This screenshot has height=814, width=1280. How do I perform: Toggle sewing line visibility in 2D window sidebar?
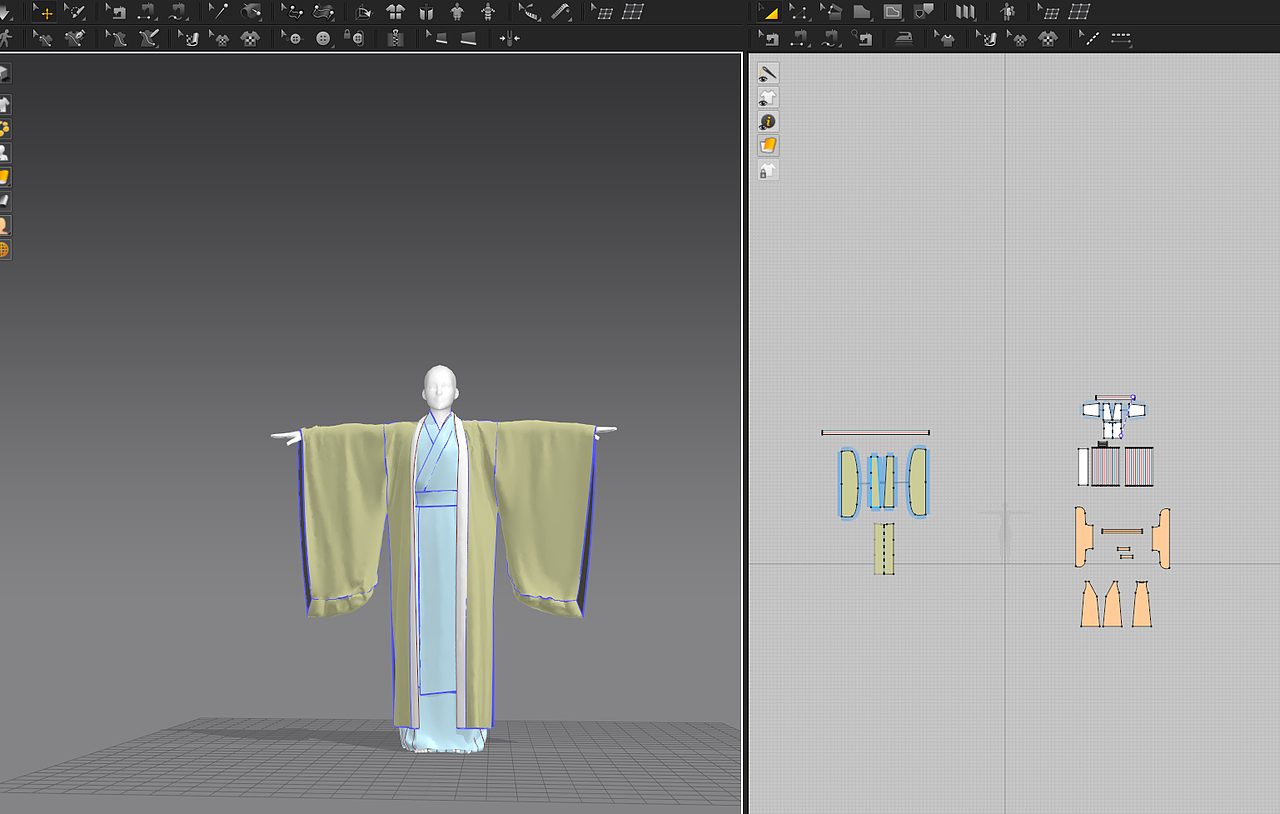click(767, 73)
